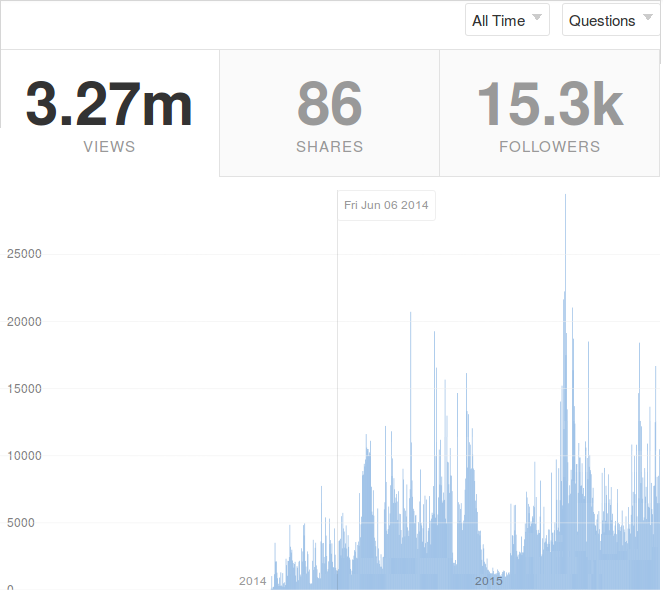Click the 15.3k followers figure

click(549, 105)
